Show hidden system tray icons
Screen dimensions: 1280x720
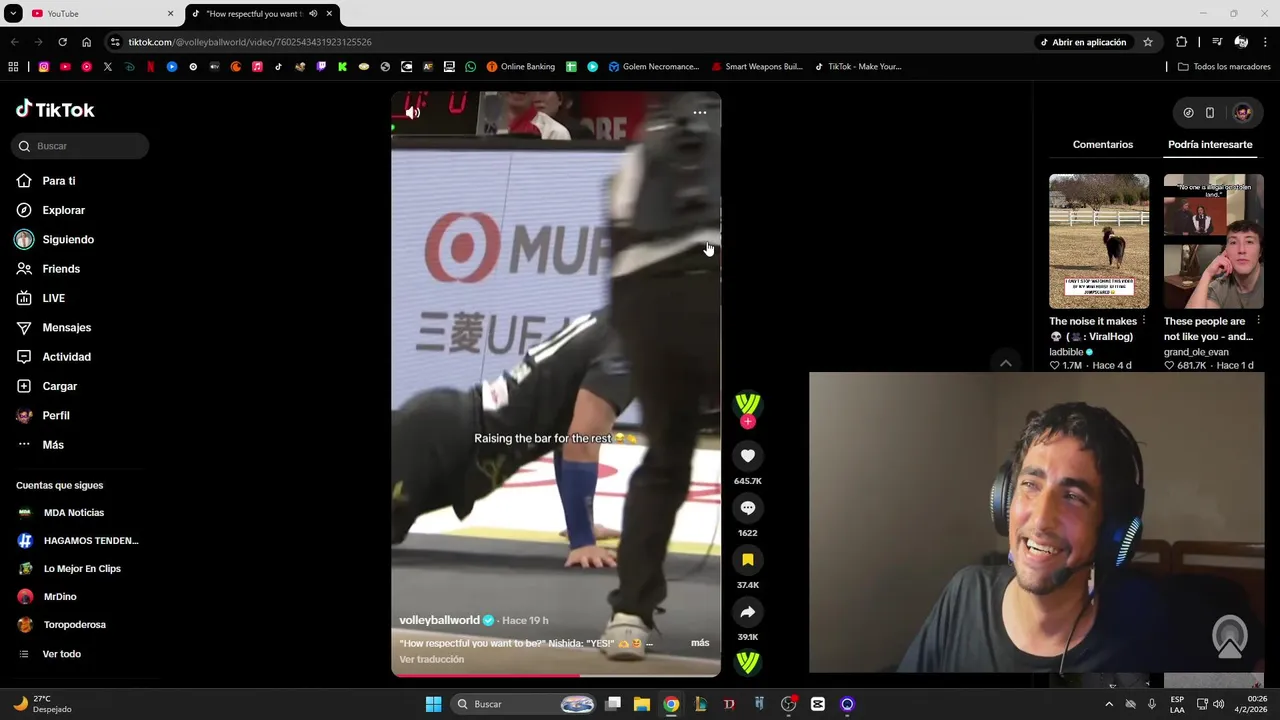(1108, 704)
